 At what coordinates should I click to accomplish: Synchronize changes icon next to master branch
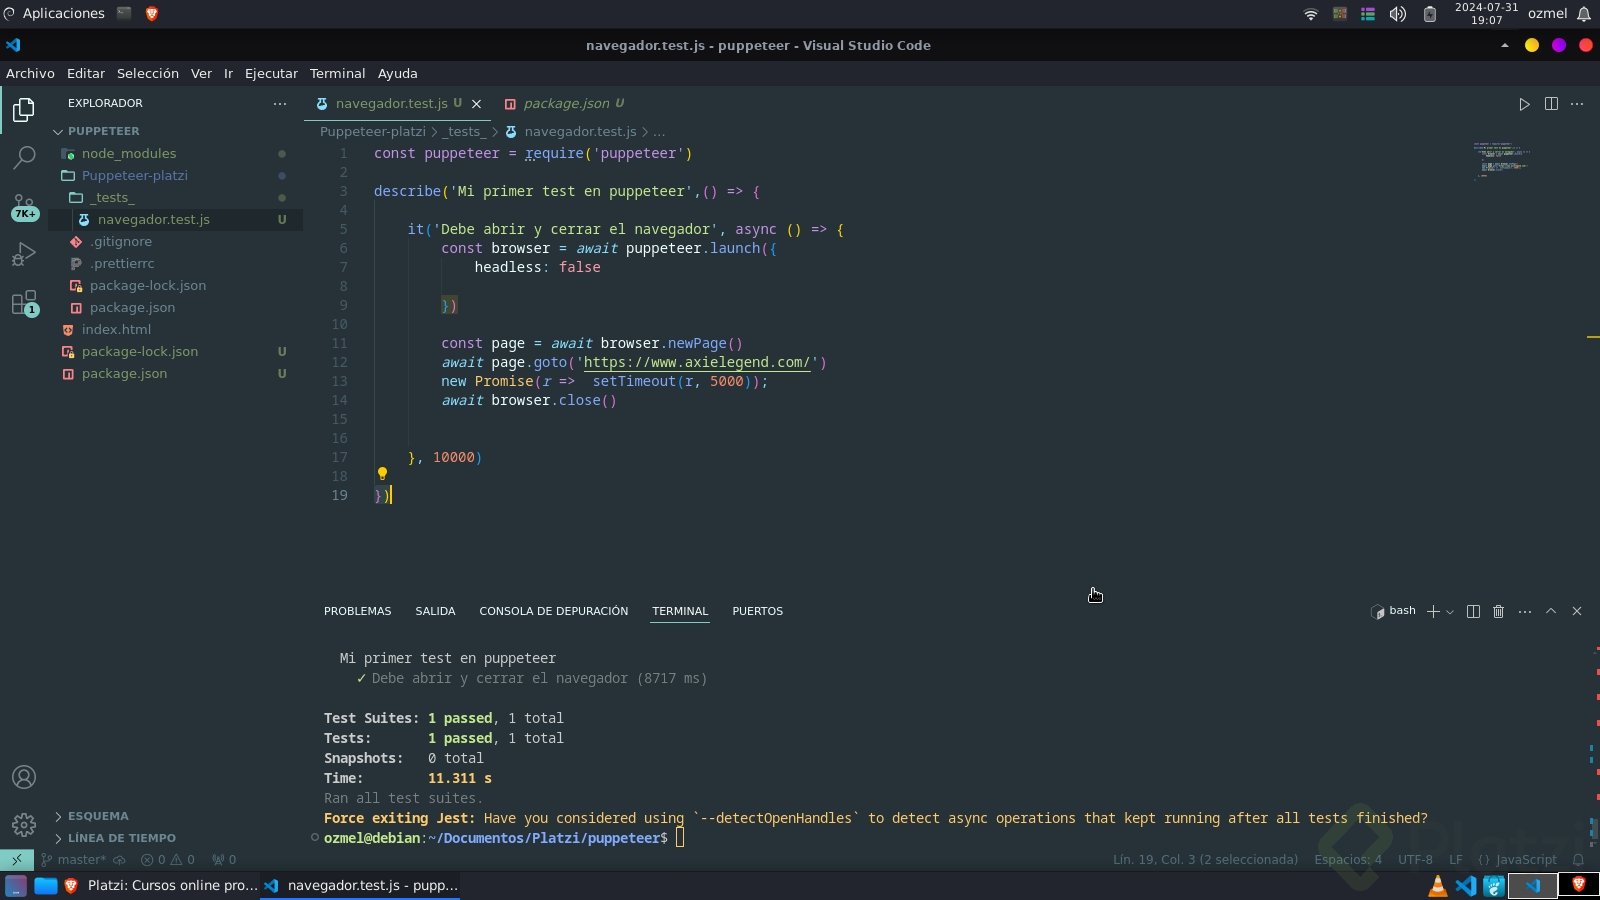pyautogui.click(x=119, y=860)
